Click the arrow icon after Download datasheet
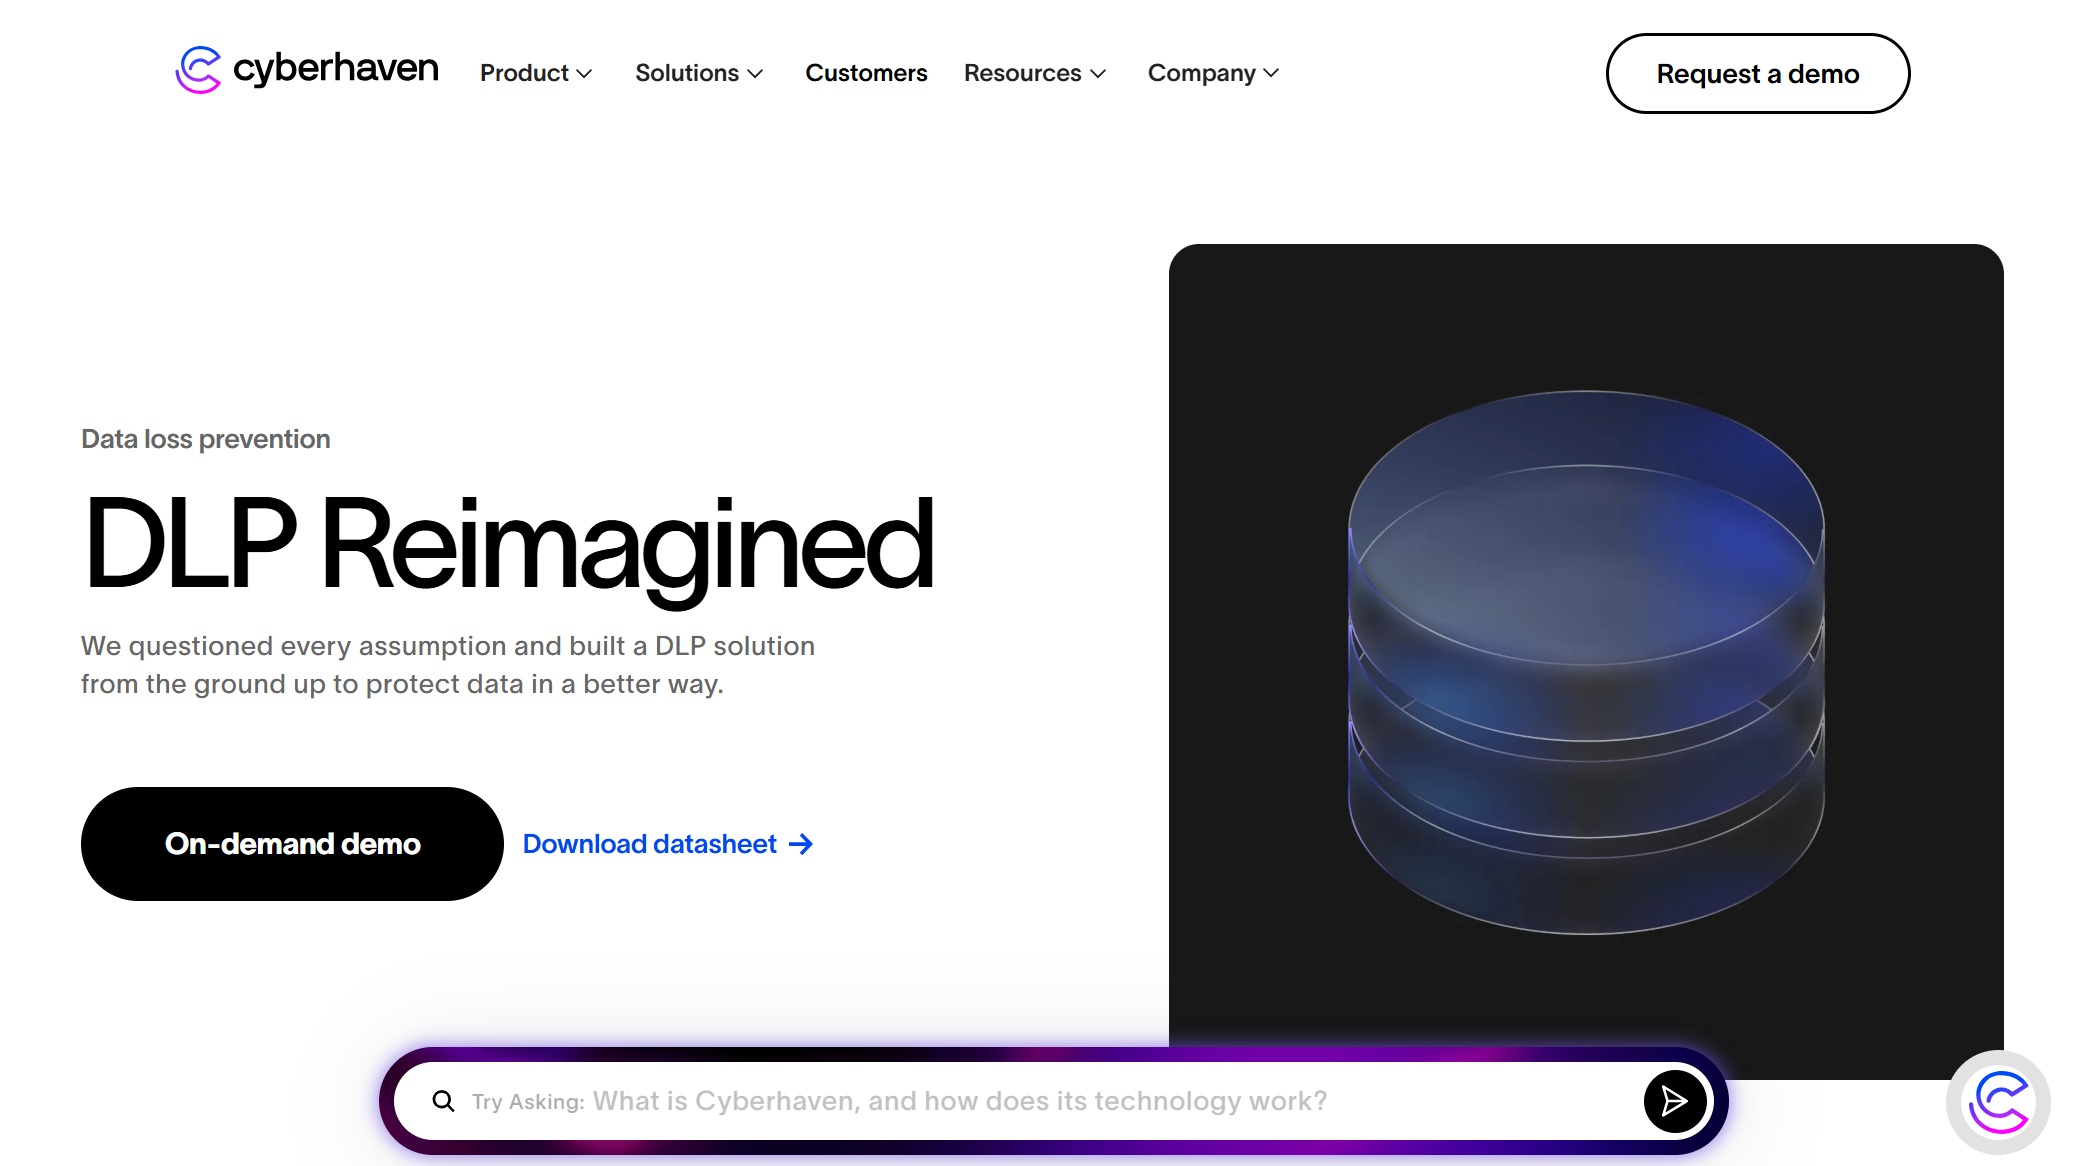The height and width of the screenshot is (1166, 2098). pos(801,844)
